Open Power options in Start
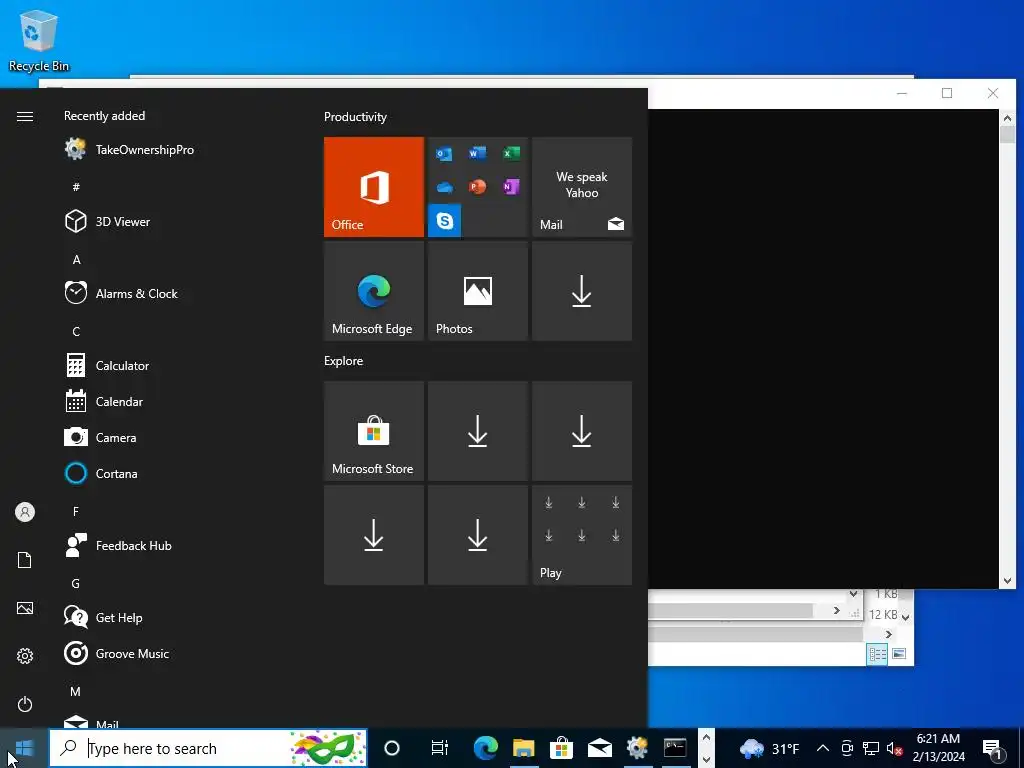The width and height of the screenshot is (1024, 768). (25, 704)
